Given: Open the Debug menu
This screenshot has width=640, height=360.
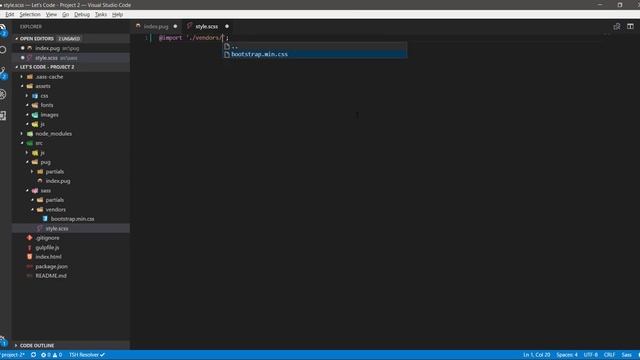Looking at the screenshot, I should [82, 14].
